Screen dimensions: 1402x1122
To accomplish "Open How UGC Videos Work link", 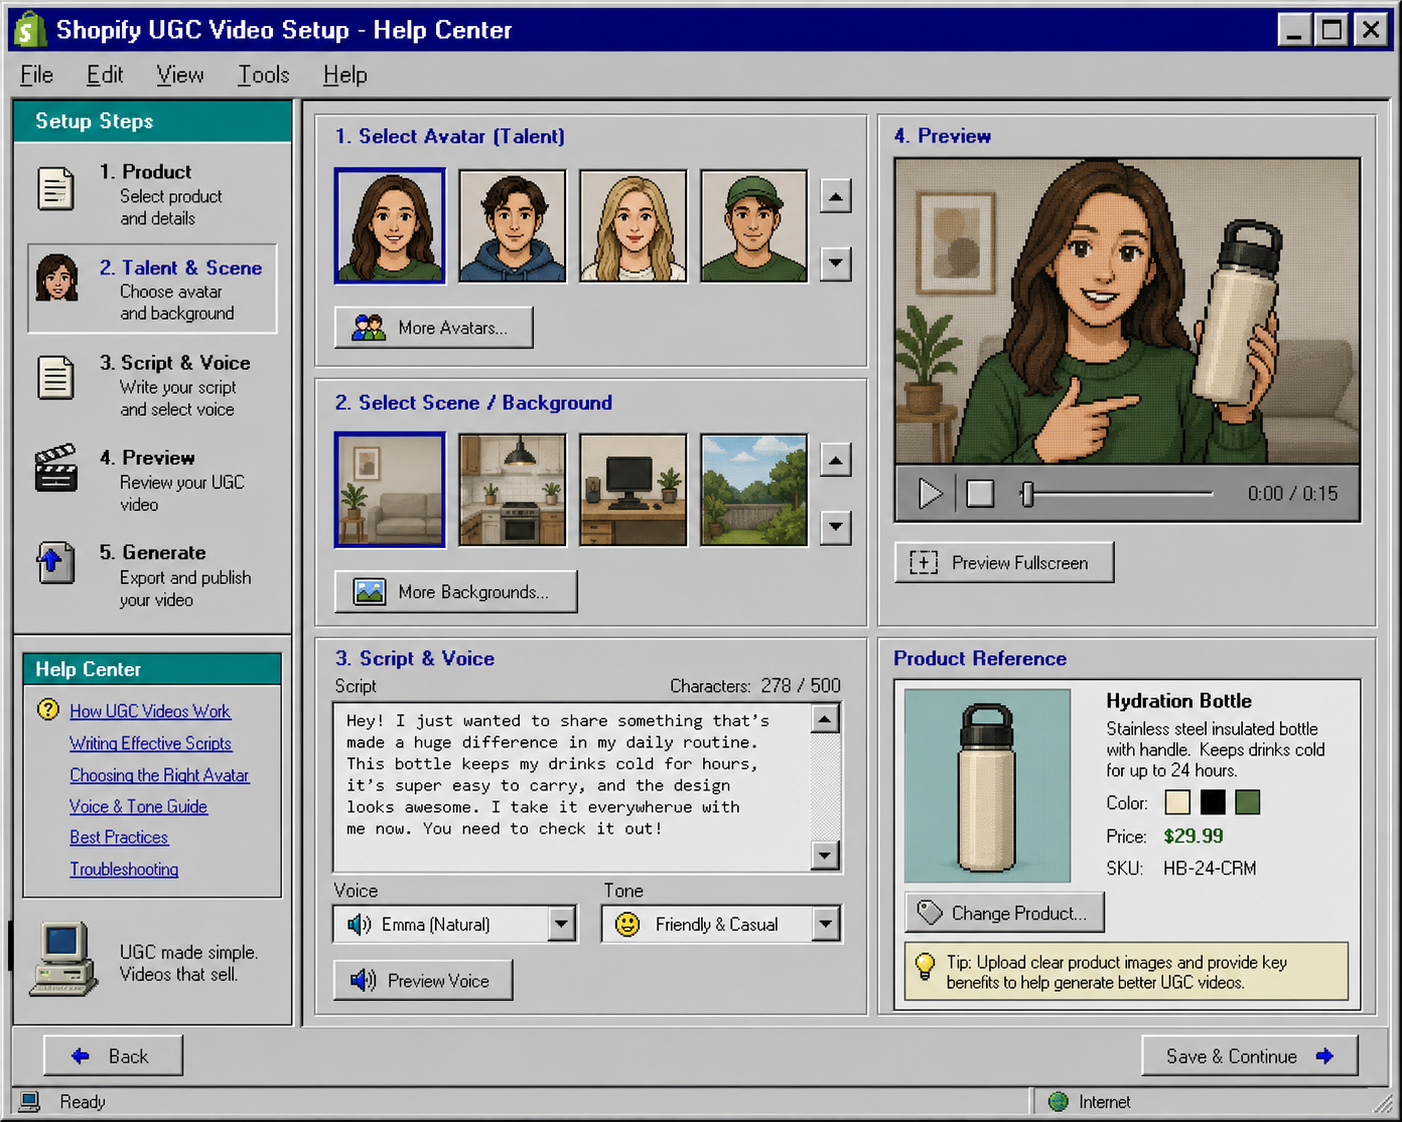I will click(x=150, y=711).
